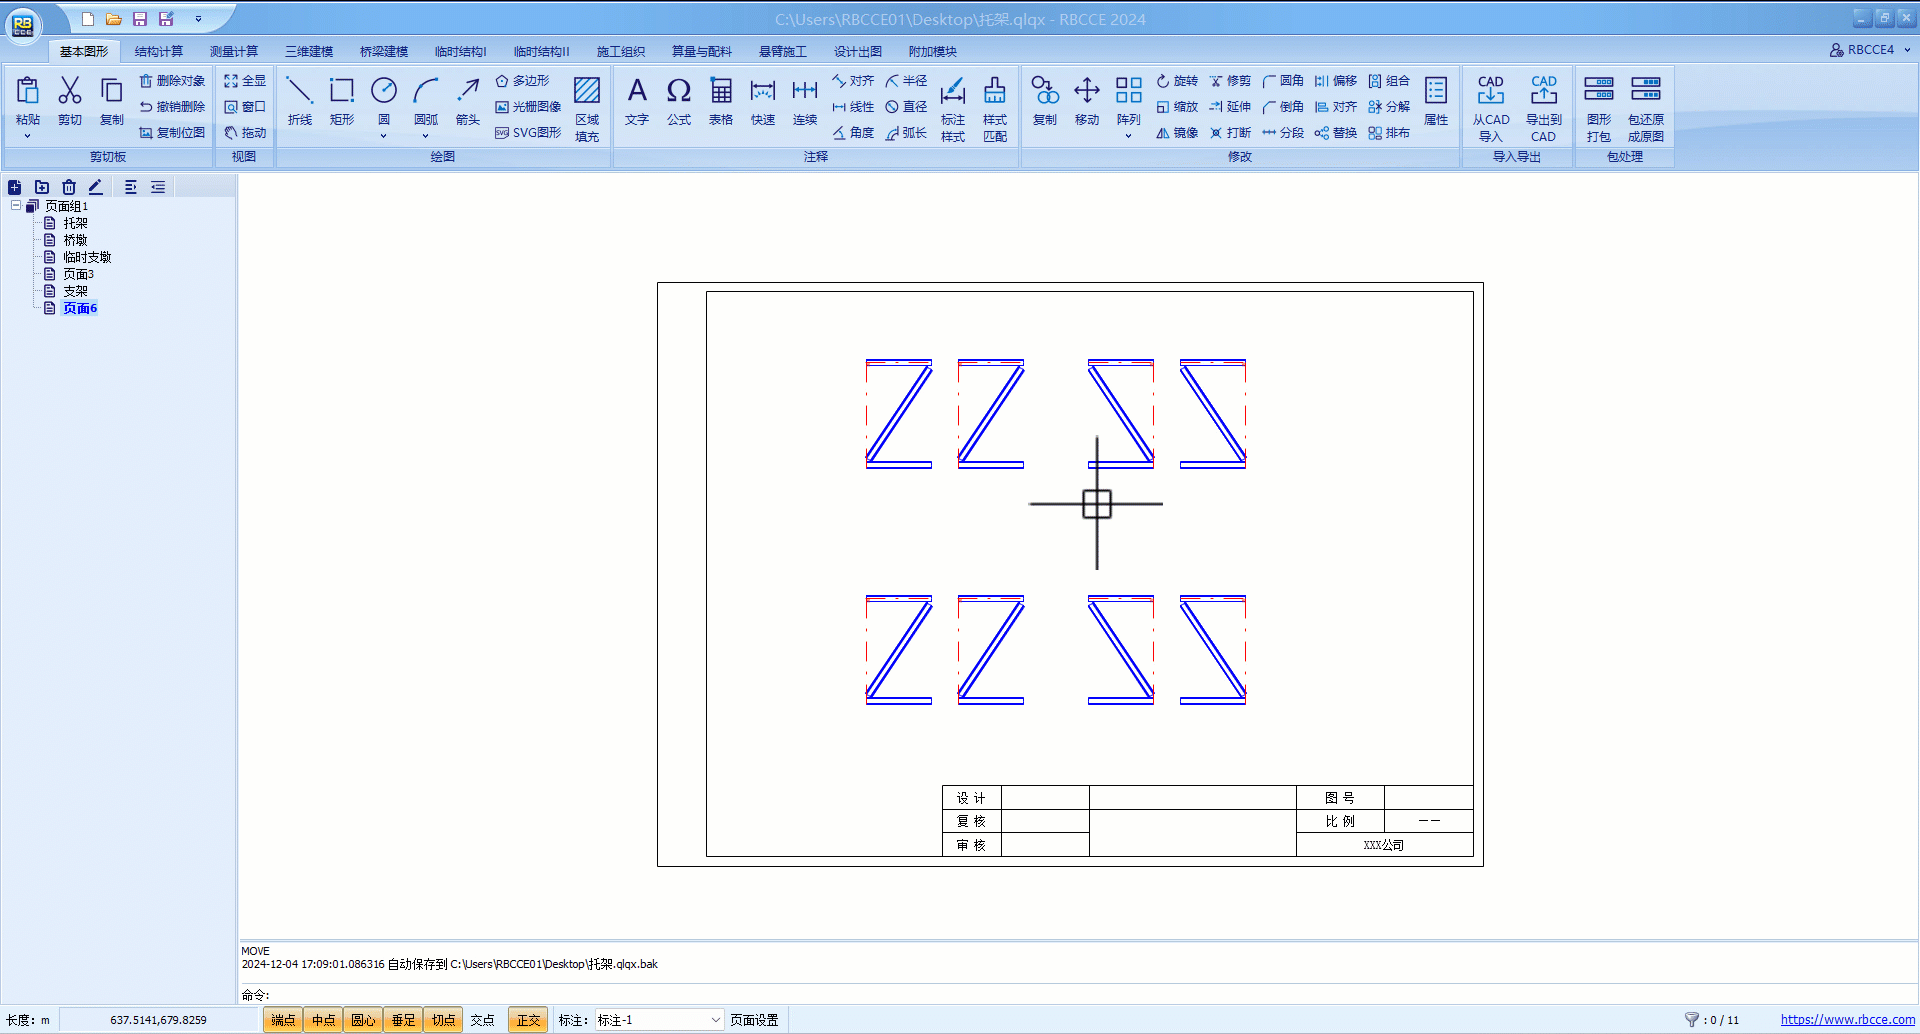The image size is (1920, 1034).
Task: Open the www.rbcce.com website link
Action: coord(1847,1020)
